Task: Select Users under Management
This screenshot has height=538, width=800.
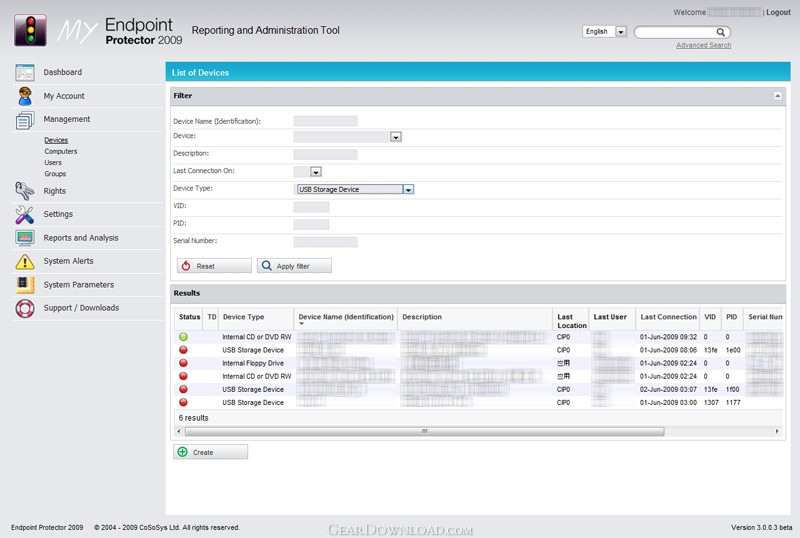Action: pyautogui.click(x=53, y=163)
